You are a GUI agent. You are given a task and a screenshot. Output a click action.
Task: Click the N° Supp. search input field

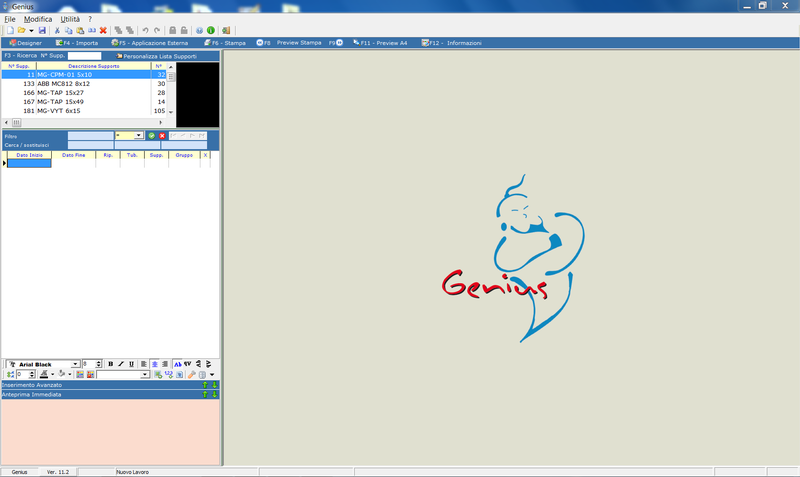pos(85,56)
